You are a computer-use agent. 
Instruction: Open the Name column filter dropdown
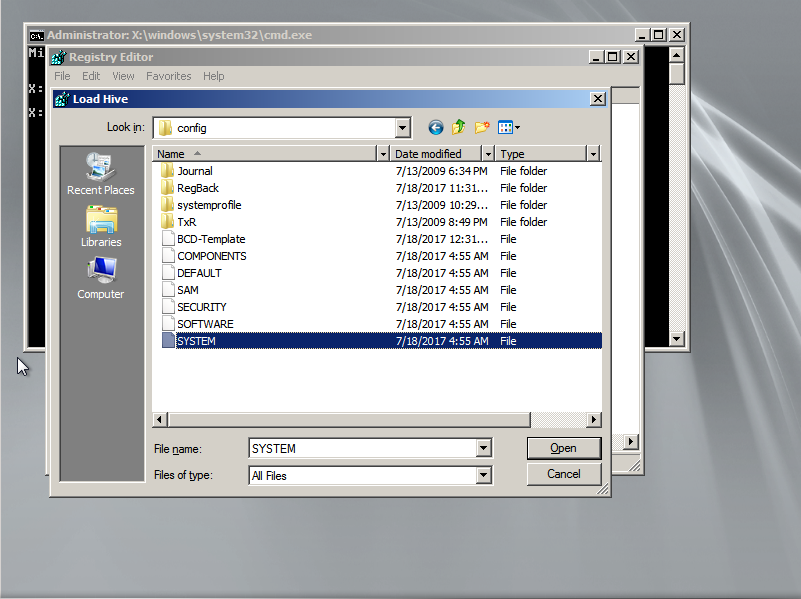point(383,154)
